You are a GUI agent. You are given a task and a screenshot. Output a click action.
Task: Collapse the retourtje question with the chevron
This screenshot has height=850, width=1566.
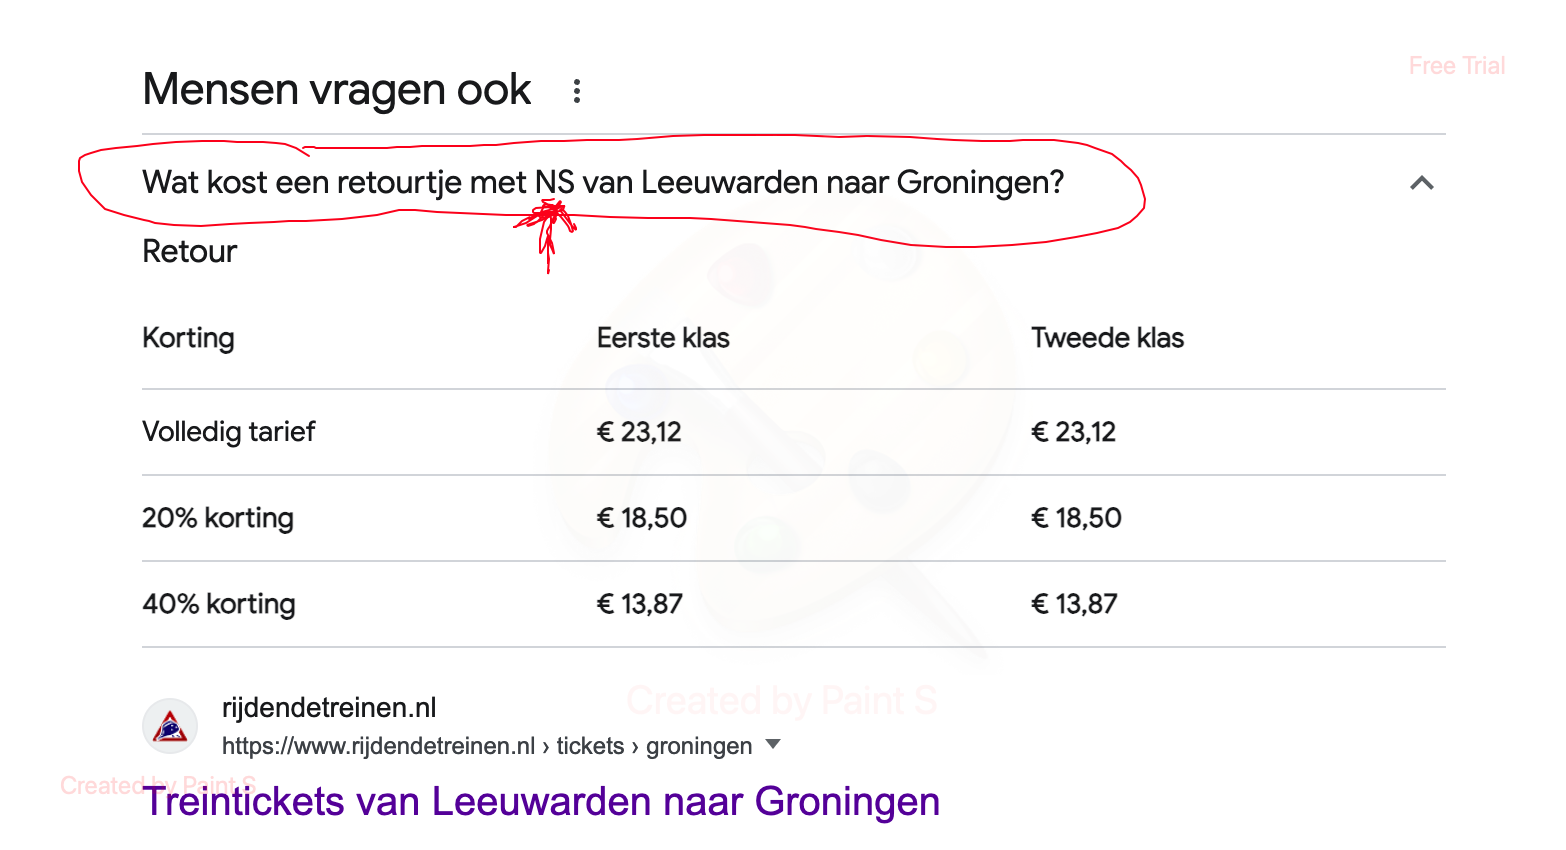pyautogui.click(x=1421, y=183)
